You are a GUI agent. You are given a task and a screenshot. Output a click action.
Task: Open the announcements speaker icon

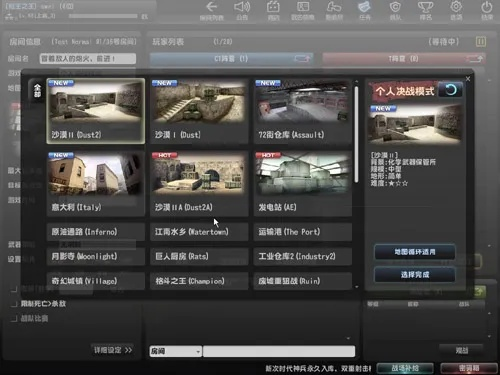[x=242, y=7]
